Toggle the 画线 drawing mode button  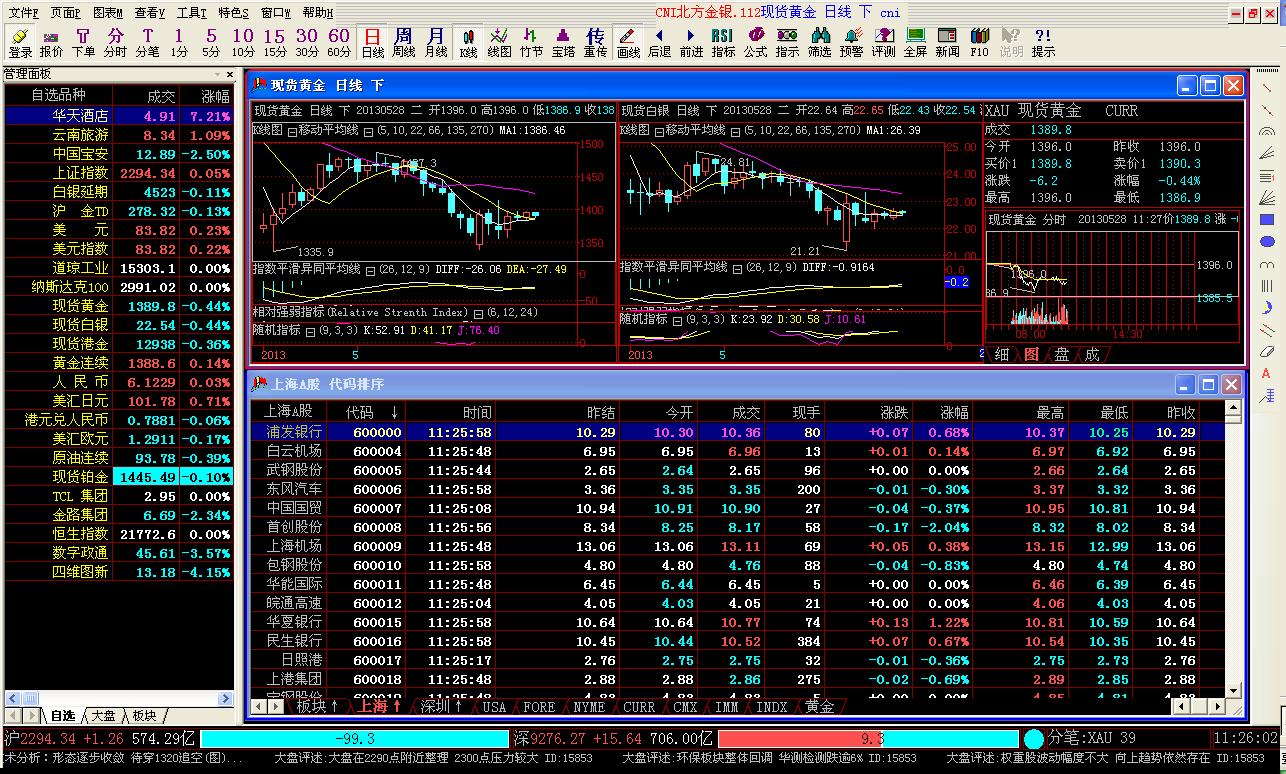pos(628,42)
